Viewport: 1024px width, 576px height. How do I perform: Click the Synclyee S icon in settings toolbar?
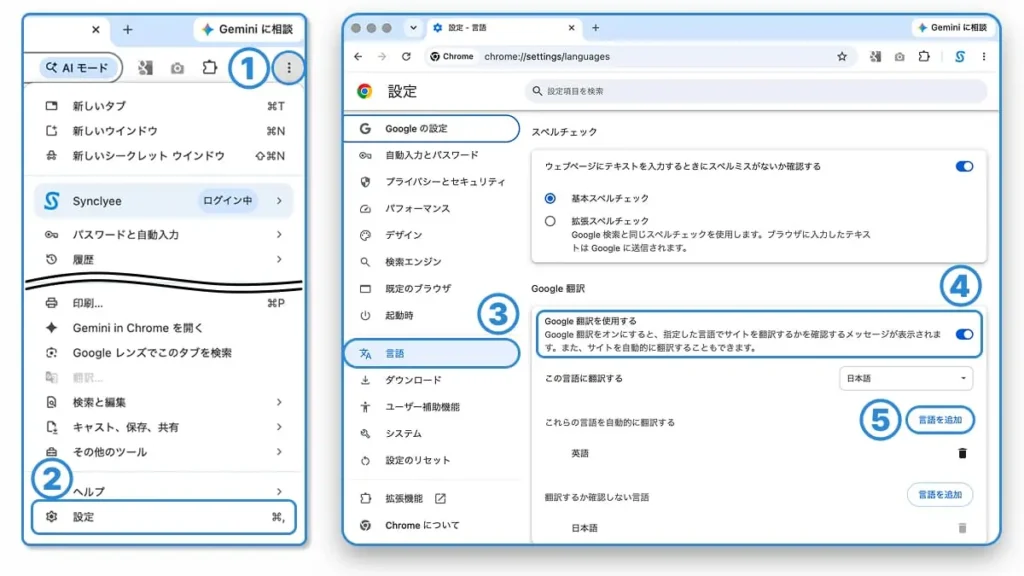coord(959,57)
